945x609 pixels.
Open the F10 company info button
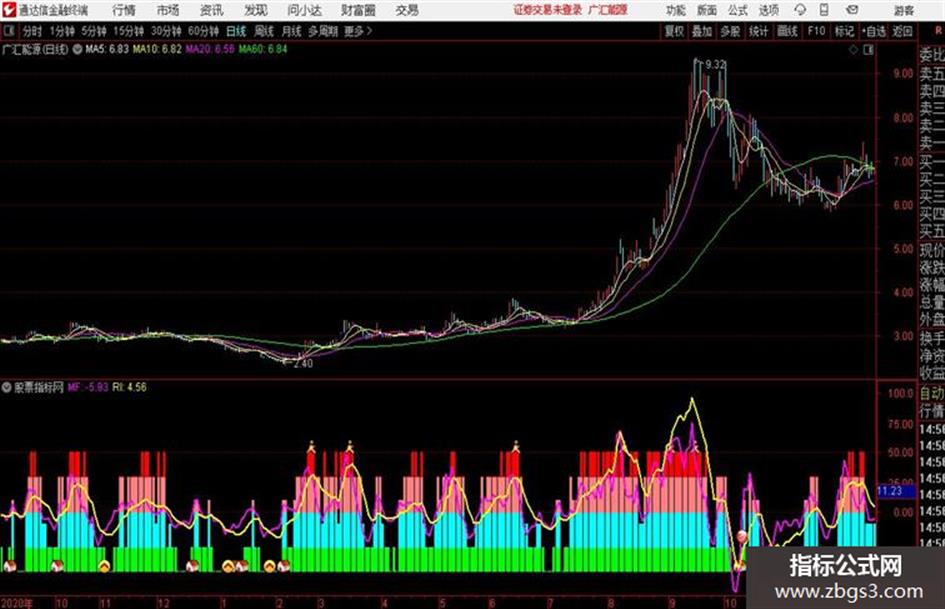click(x=816, y=31)
